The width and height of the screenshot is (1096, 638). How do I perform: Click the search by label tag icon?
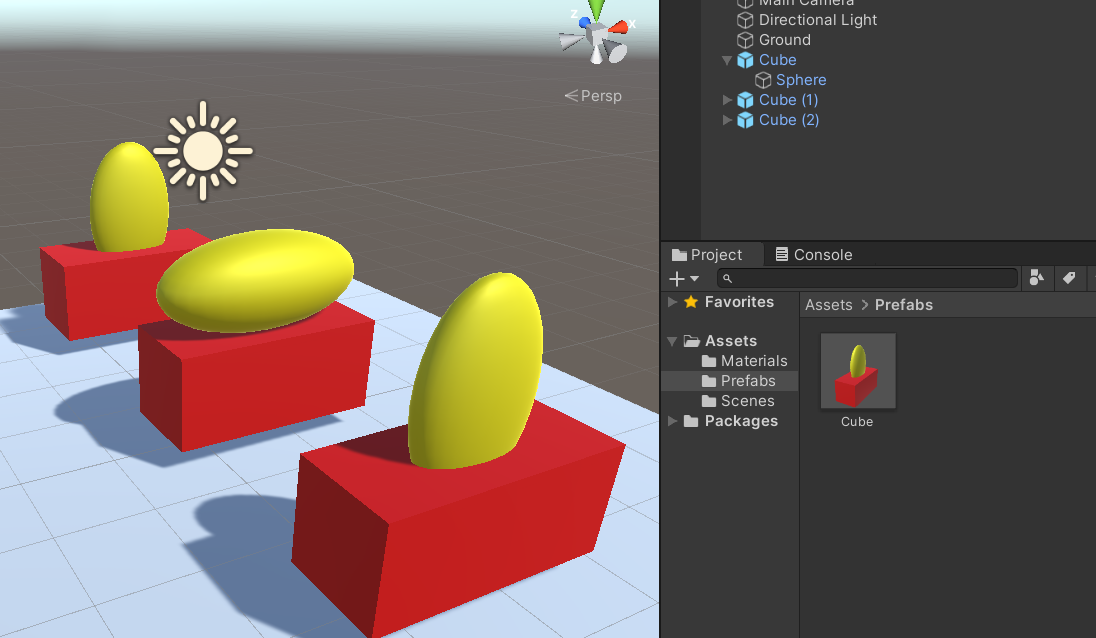click(1070, 278)
